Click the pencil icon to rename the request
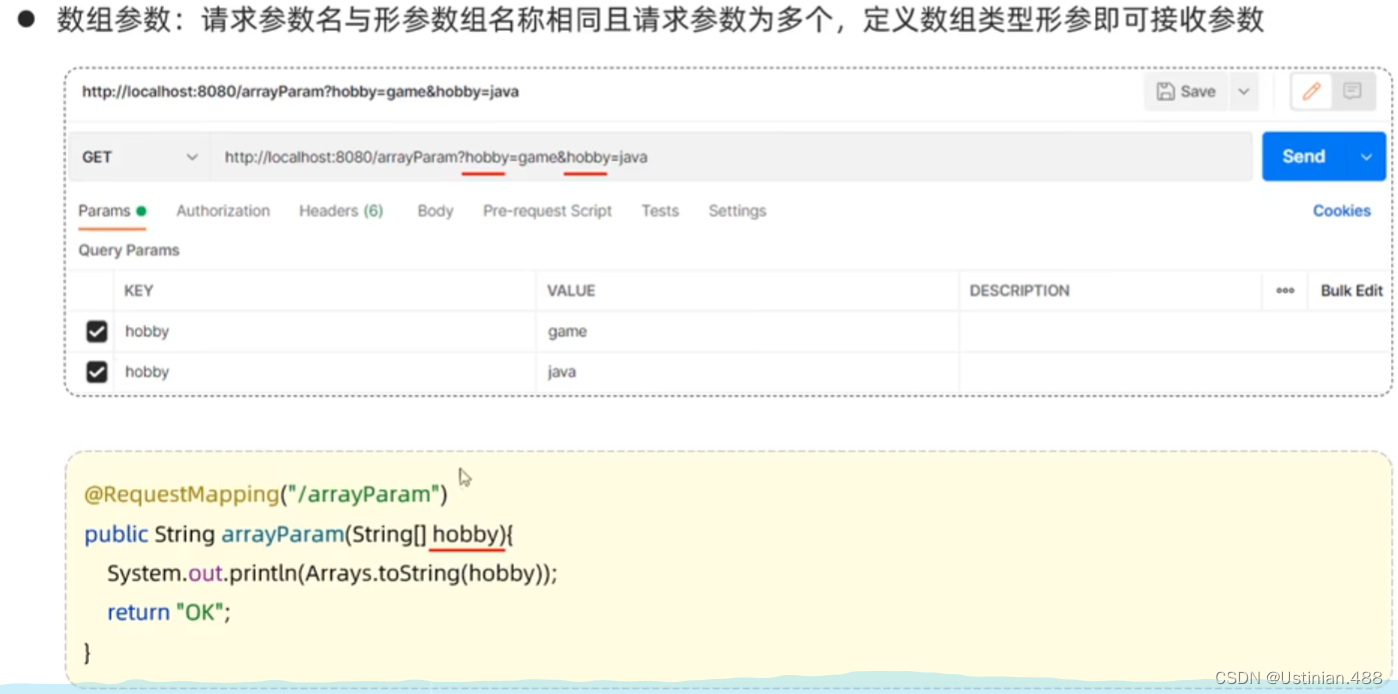The image size is (1398, 694). [1311, 91]
